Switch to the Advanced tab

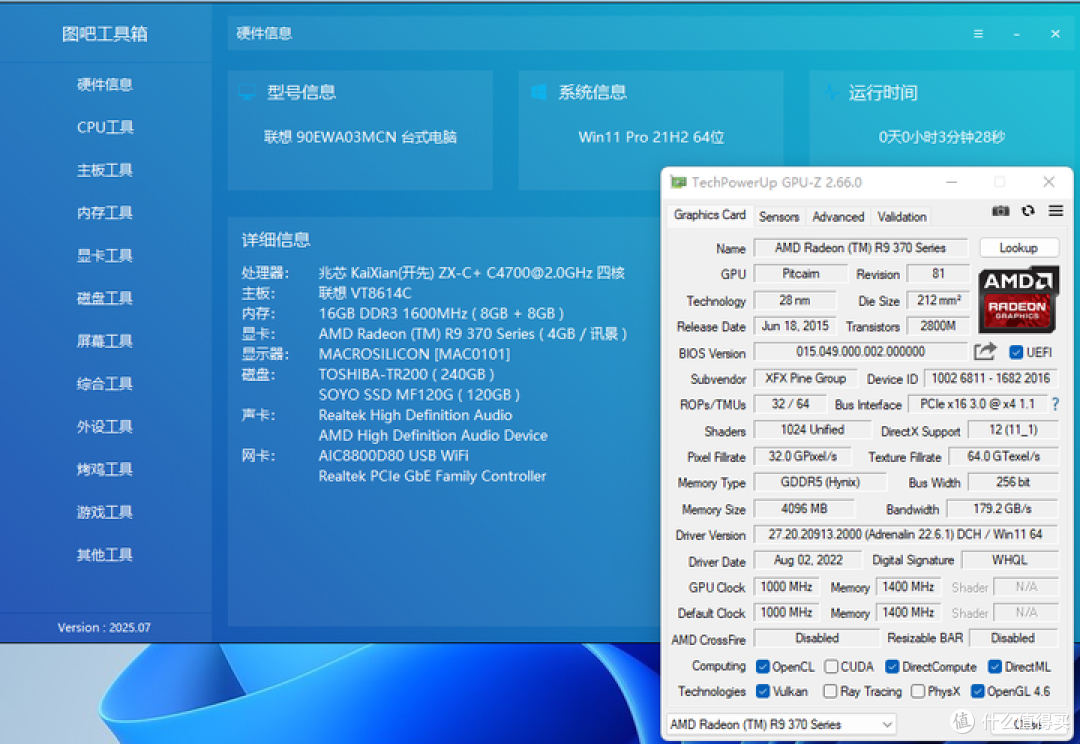tap(838, 217)
